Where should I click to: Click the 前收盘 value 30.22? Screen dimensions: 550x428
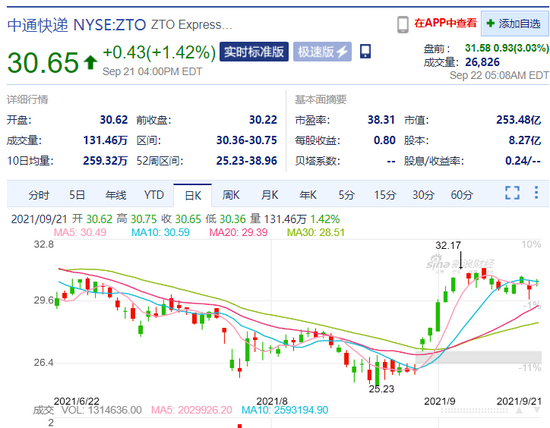[x=263, y=120]
